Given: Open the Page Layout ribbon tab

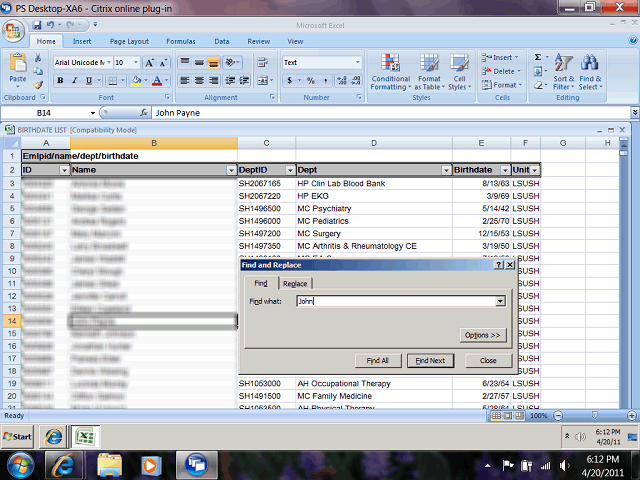Looking at the screenshot, I should point(129,41).
